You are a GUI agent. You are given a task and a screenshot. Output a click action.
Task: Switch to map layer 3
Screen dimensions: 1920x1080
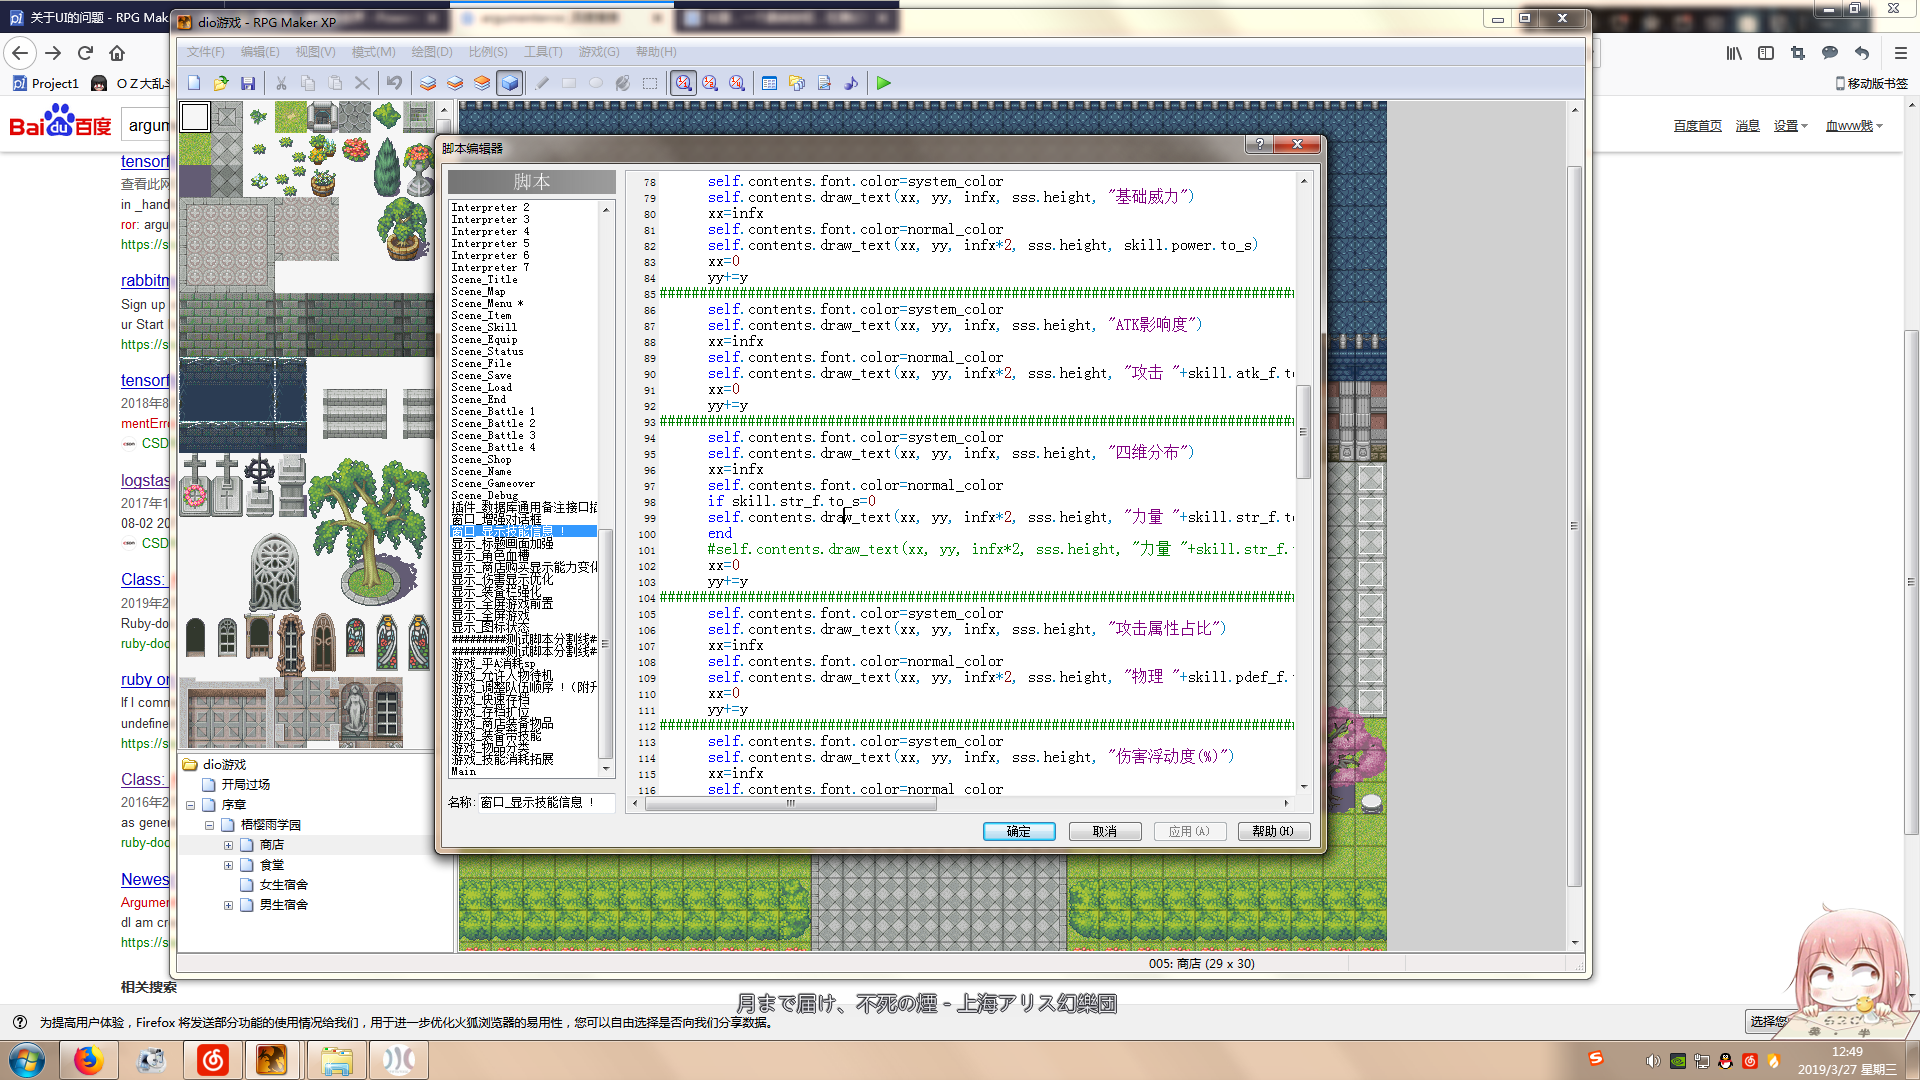(x=482, y=83)
